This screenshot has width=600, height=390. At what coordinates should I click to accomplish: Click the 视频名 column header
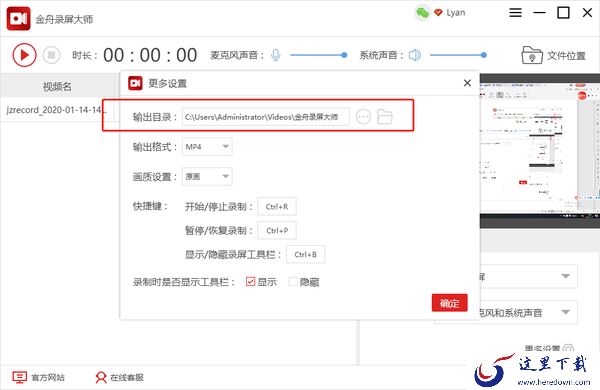(57, 86)
